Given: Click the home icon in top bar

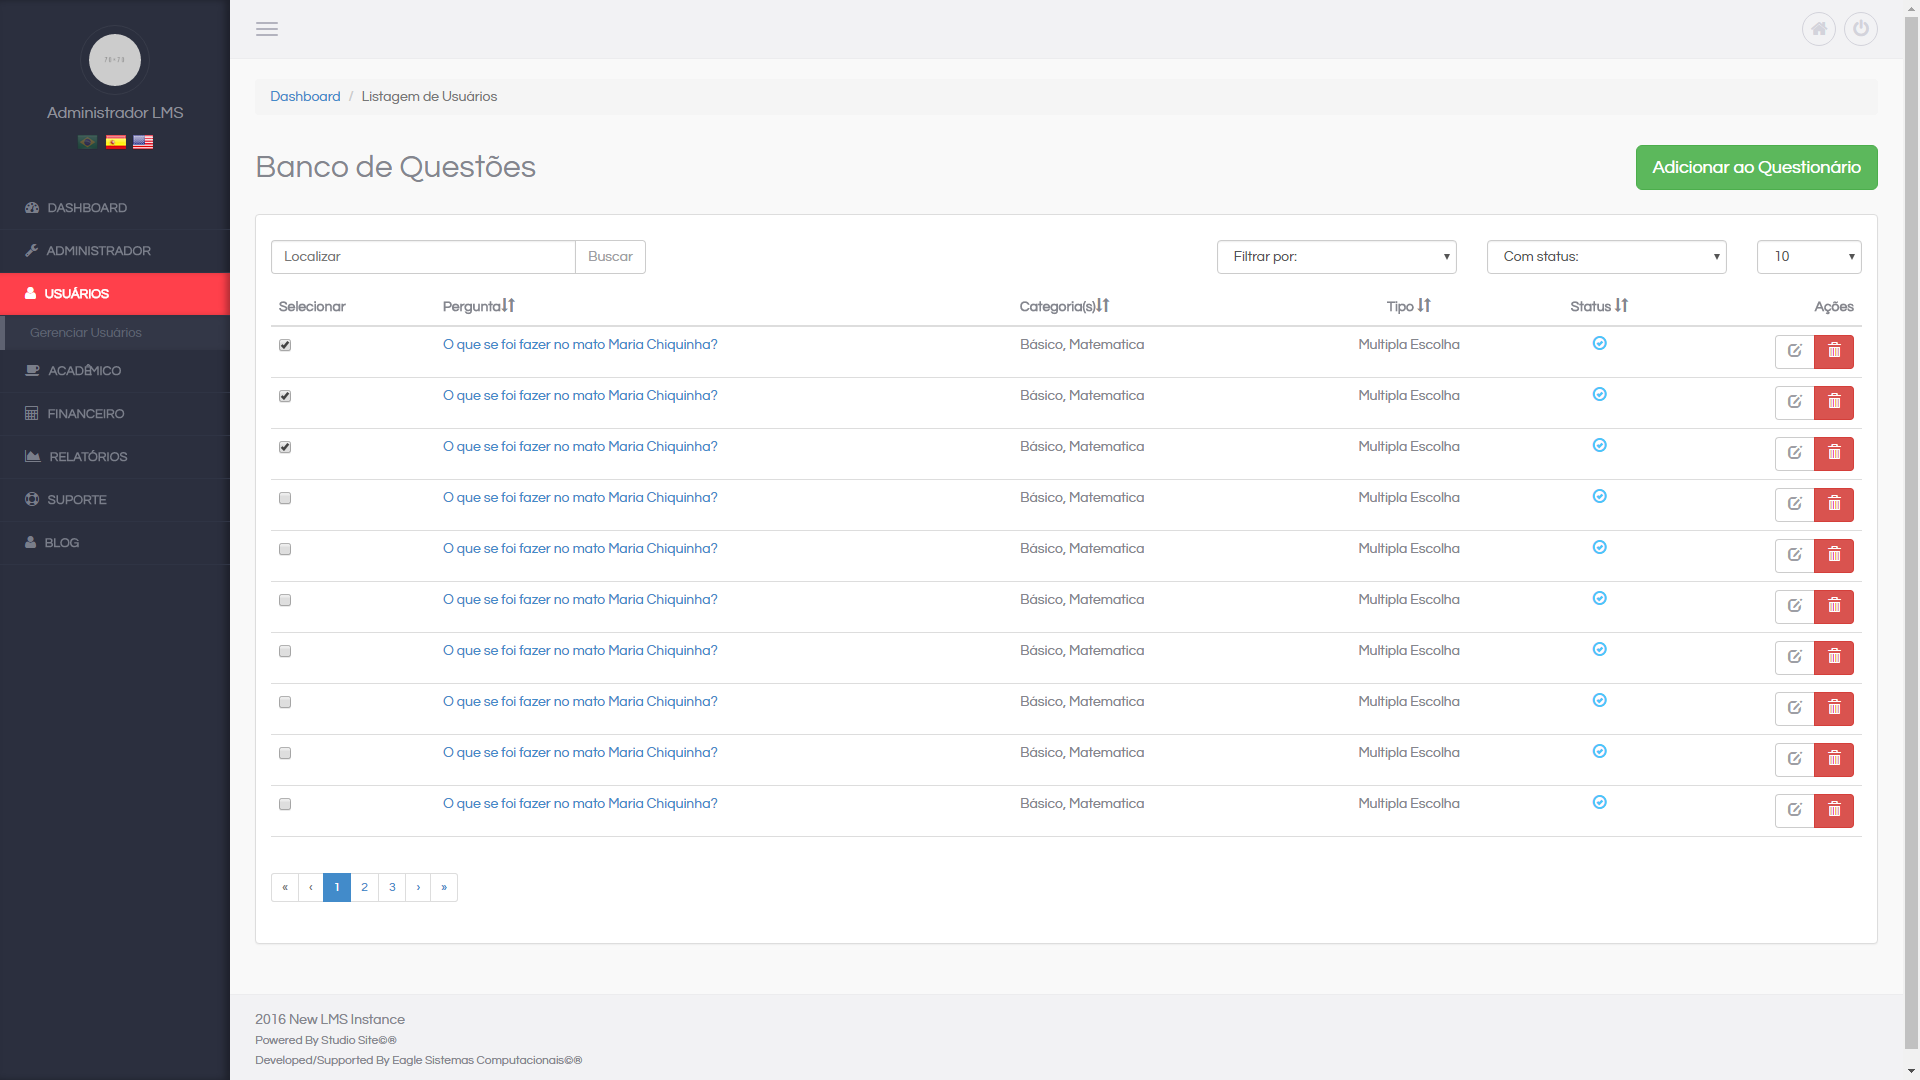Looking at the screenshot, I should pyautogui.click(x=1819, y=29).
